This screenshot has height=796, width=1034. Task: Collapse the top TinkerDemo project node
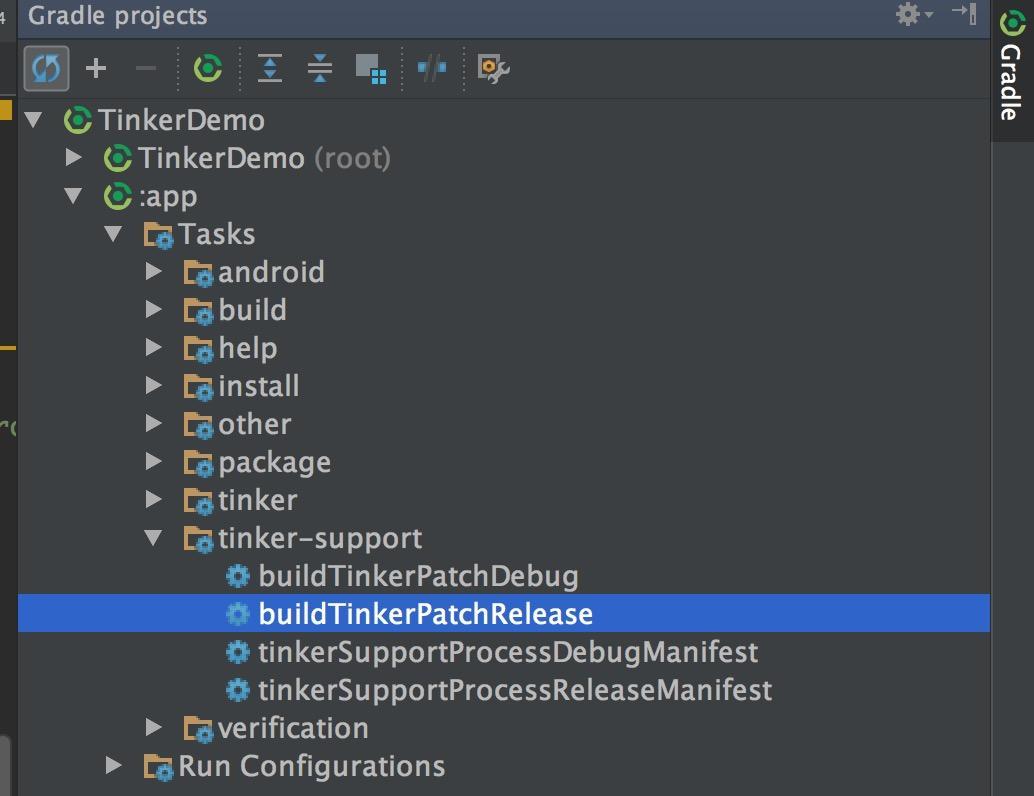pos(33,120)
